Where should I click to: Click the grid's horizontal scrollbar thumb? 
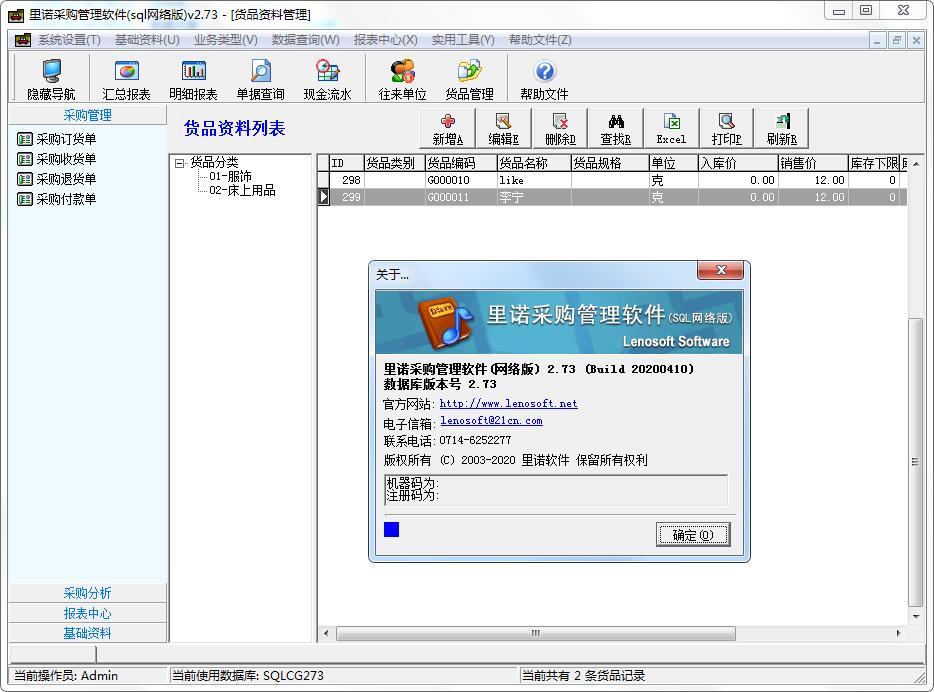536,633
